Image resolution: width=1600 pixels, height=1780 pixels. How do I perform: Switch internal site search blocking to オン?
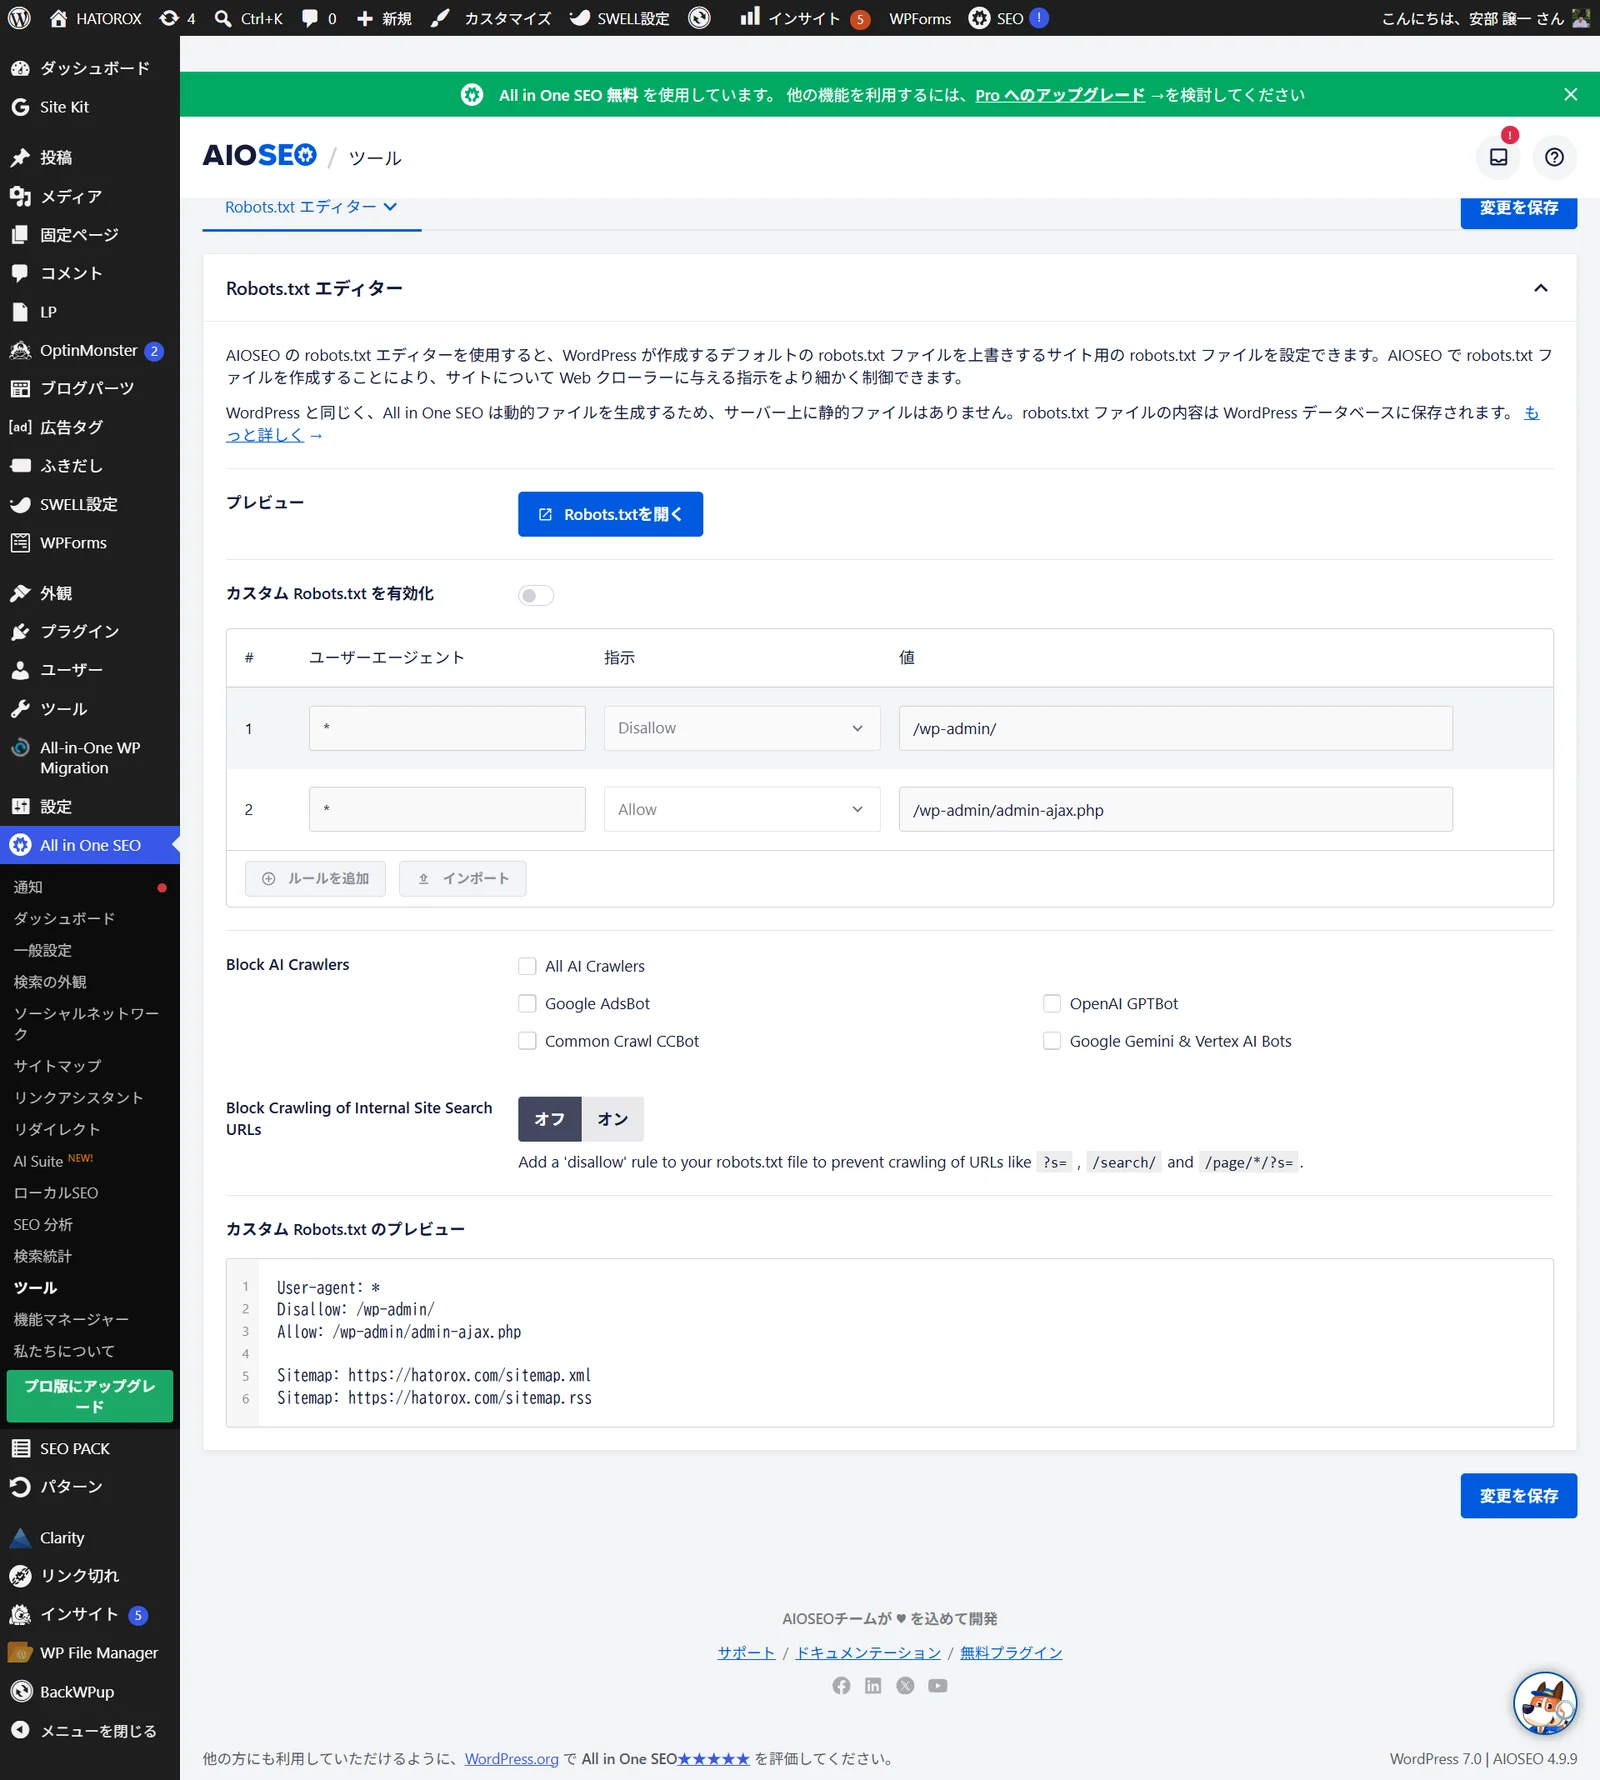[x=612, y=1119]
